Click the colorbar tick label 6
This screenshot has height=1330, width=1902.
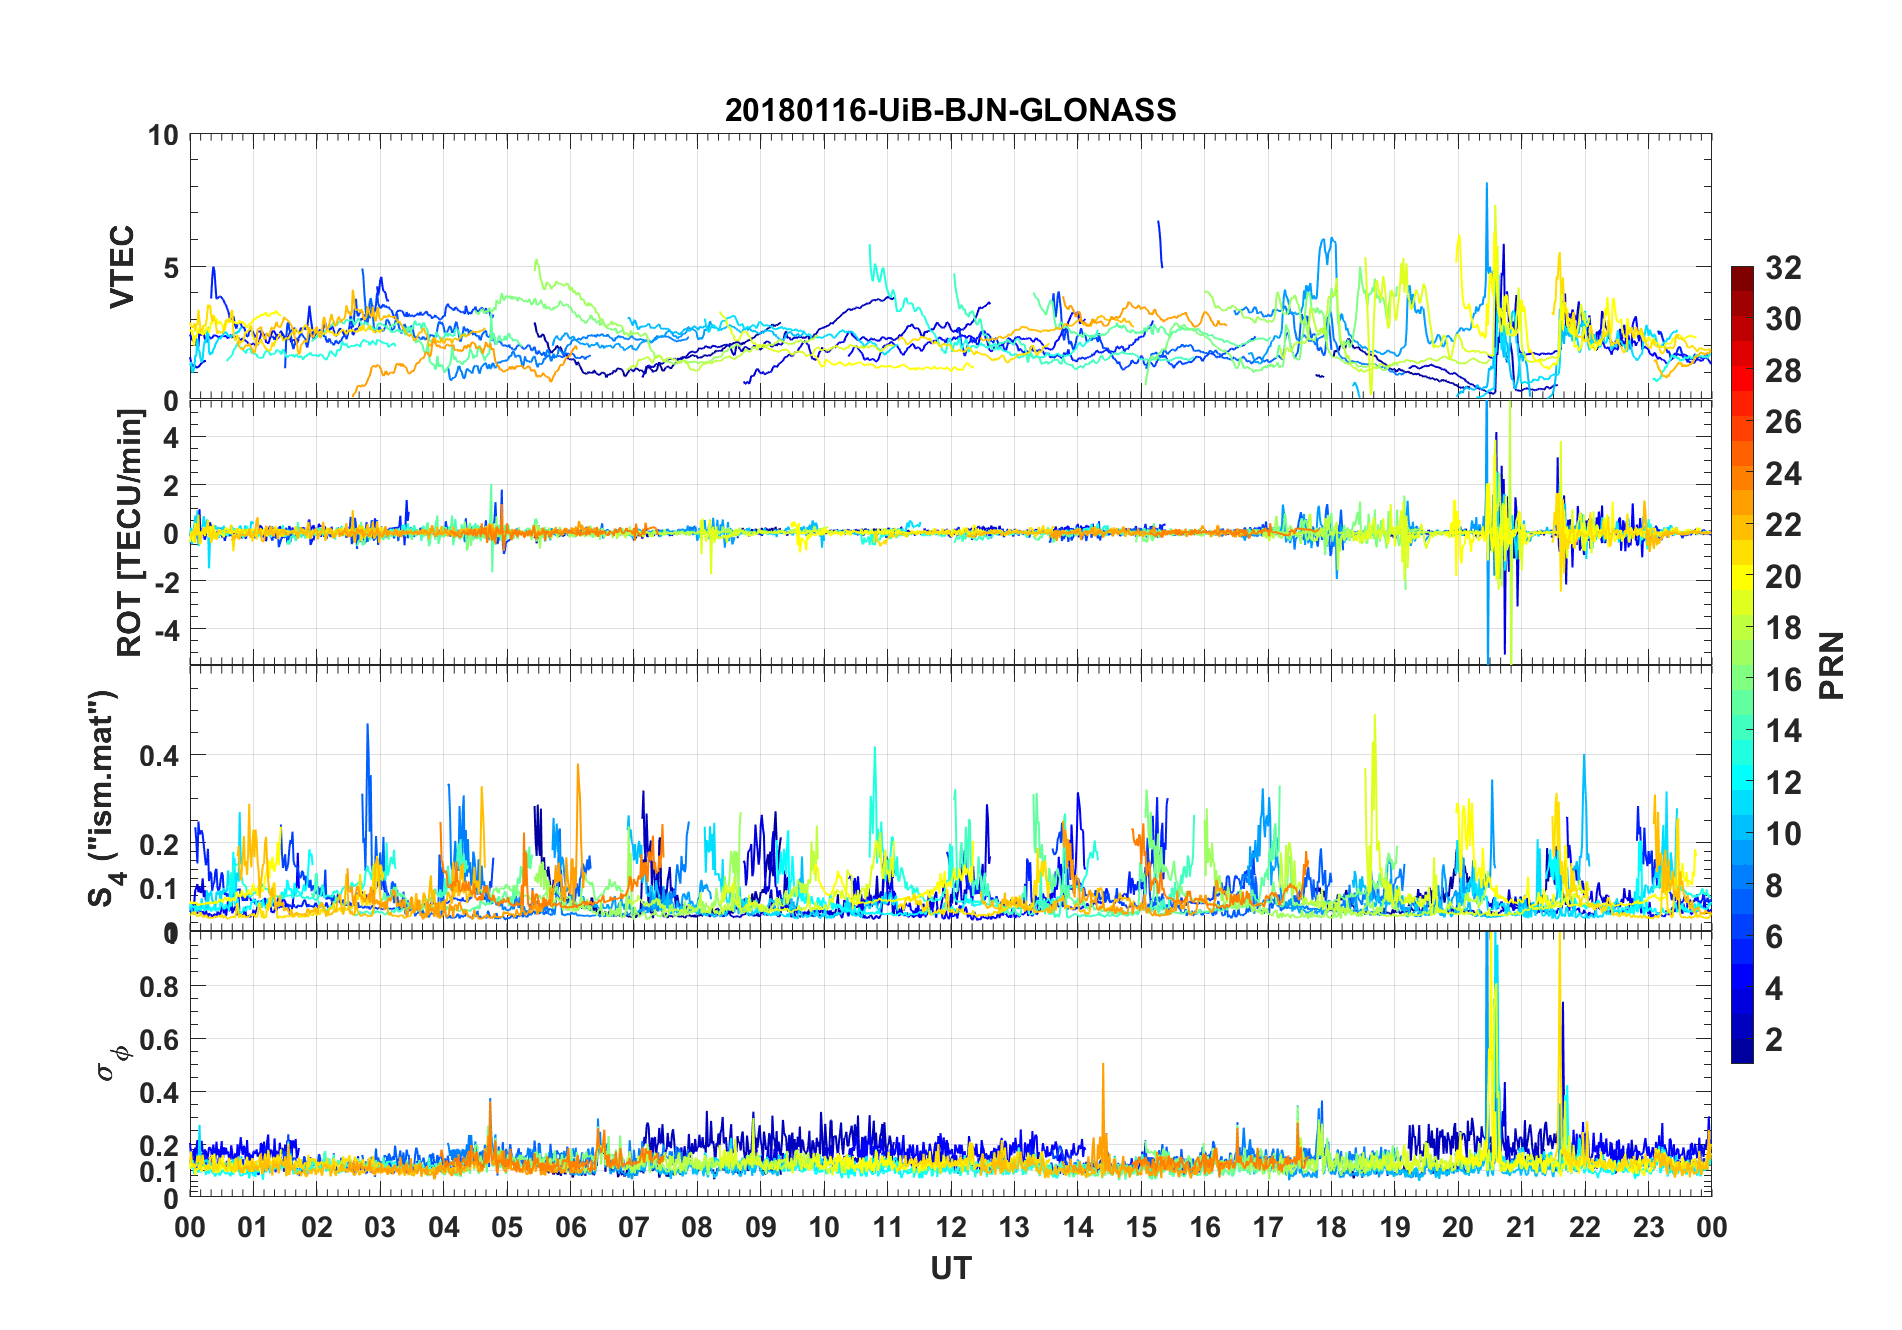(x=1774, y=937)
